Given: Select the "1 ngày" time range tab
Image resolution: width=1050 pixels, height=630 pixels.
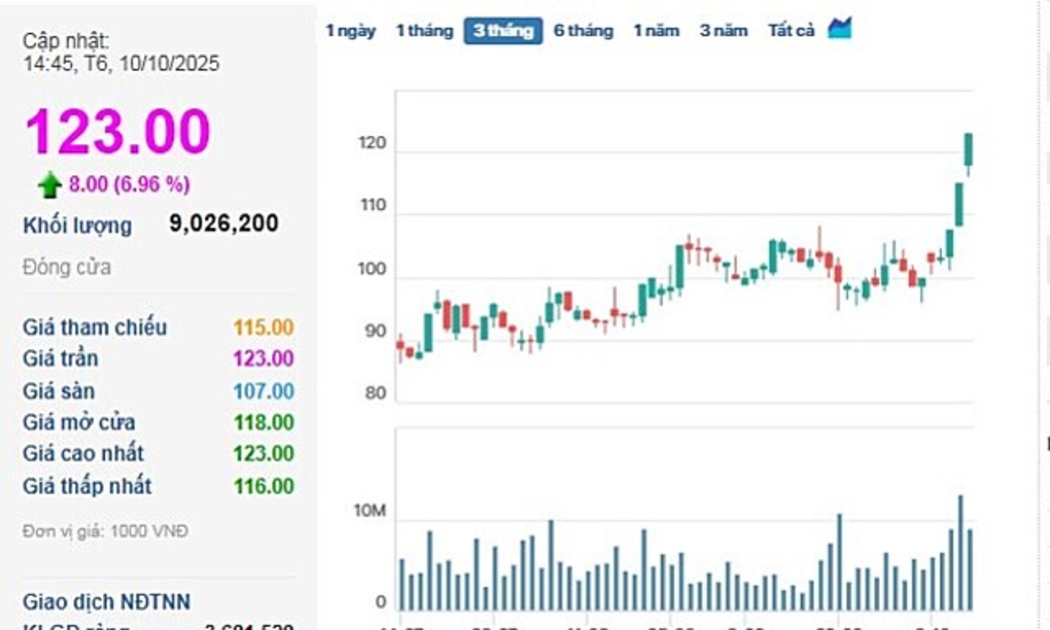Looking at the screenshot, I should [x=350, y=31].
